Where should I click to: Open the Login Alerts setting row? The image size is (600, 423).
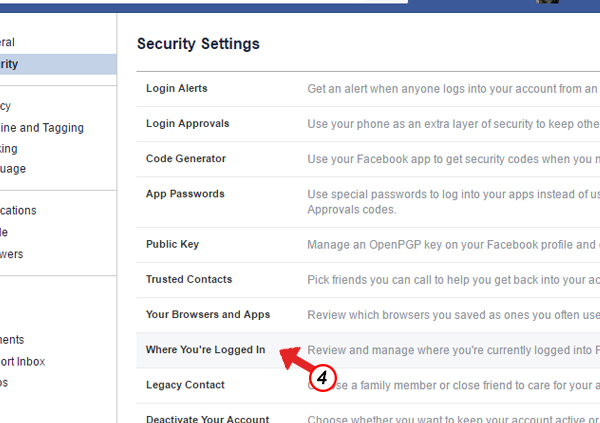pyautogui.click(x=368, y=89)
